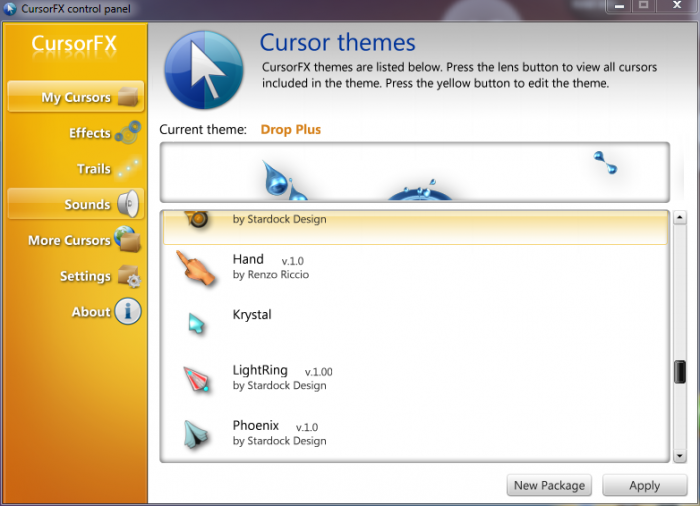Click the large blue cursor logo
This screenshot has width=700, height=506.
204,70
